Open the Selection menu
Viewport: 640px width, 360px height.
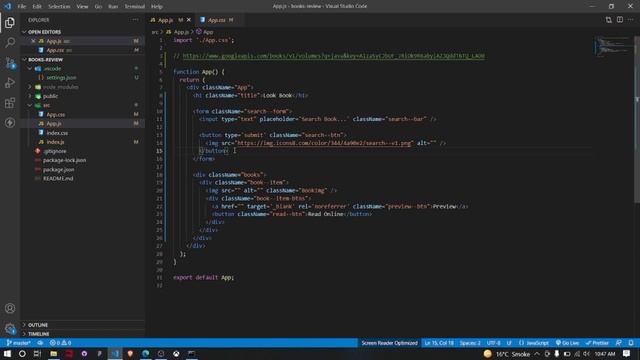(x=59, y=7)
